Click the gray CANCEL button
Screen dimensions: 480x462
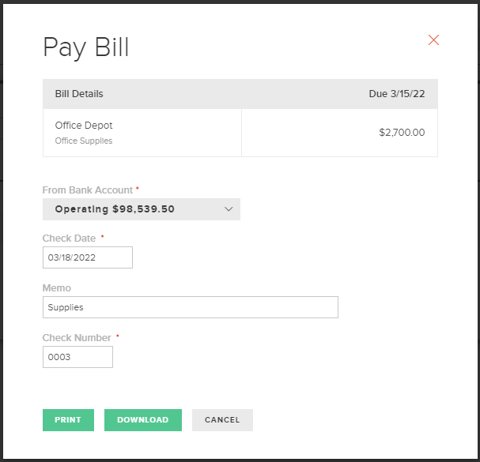coord(222,420)
